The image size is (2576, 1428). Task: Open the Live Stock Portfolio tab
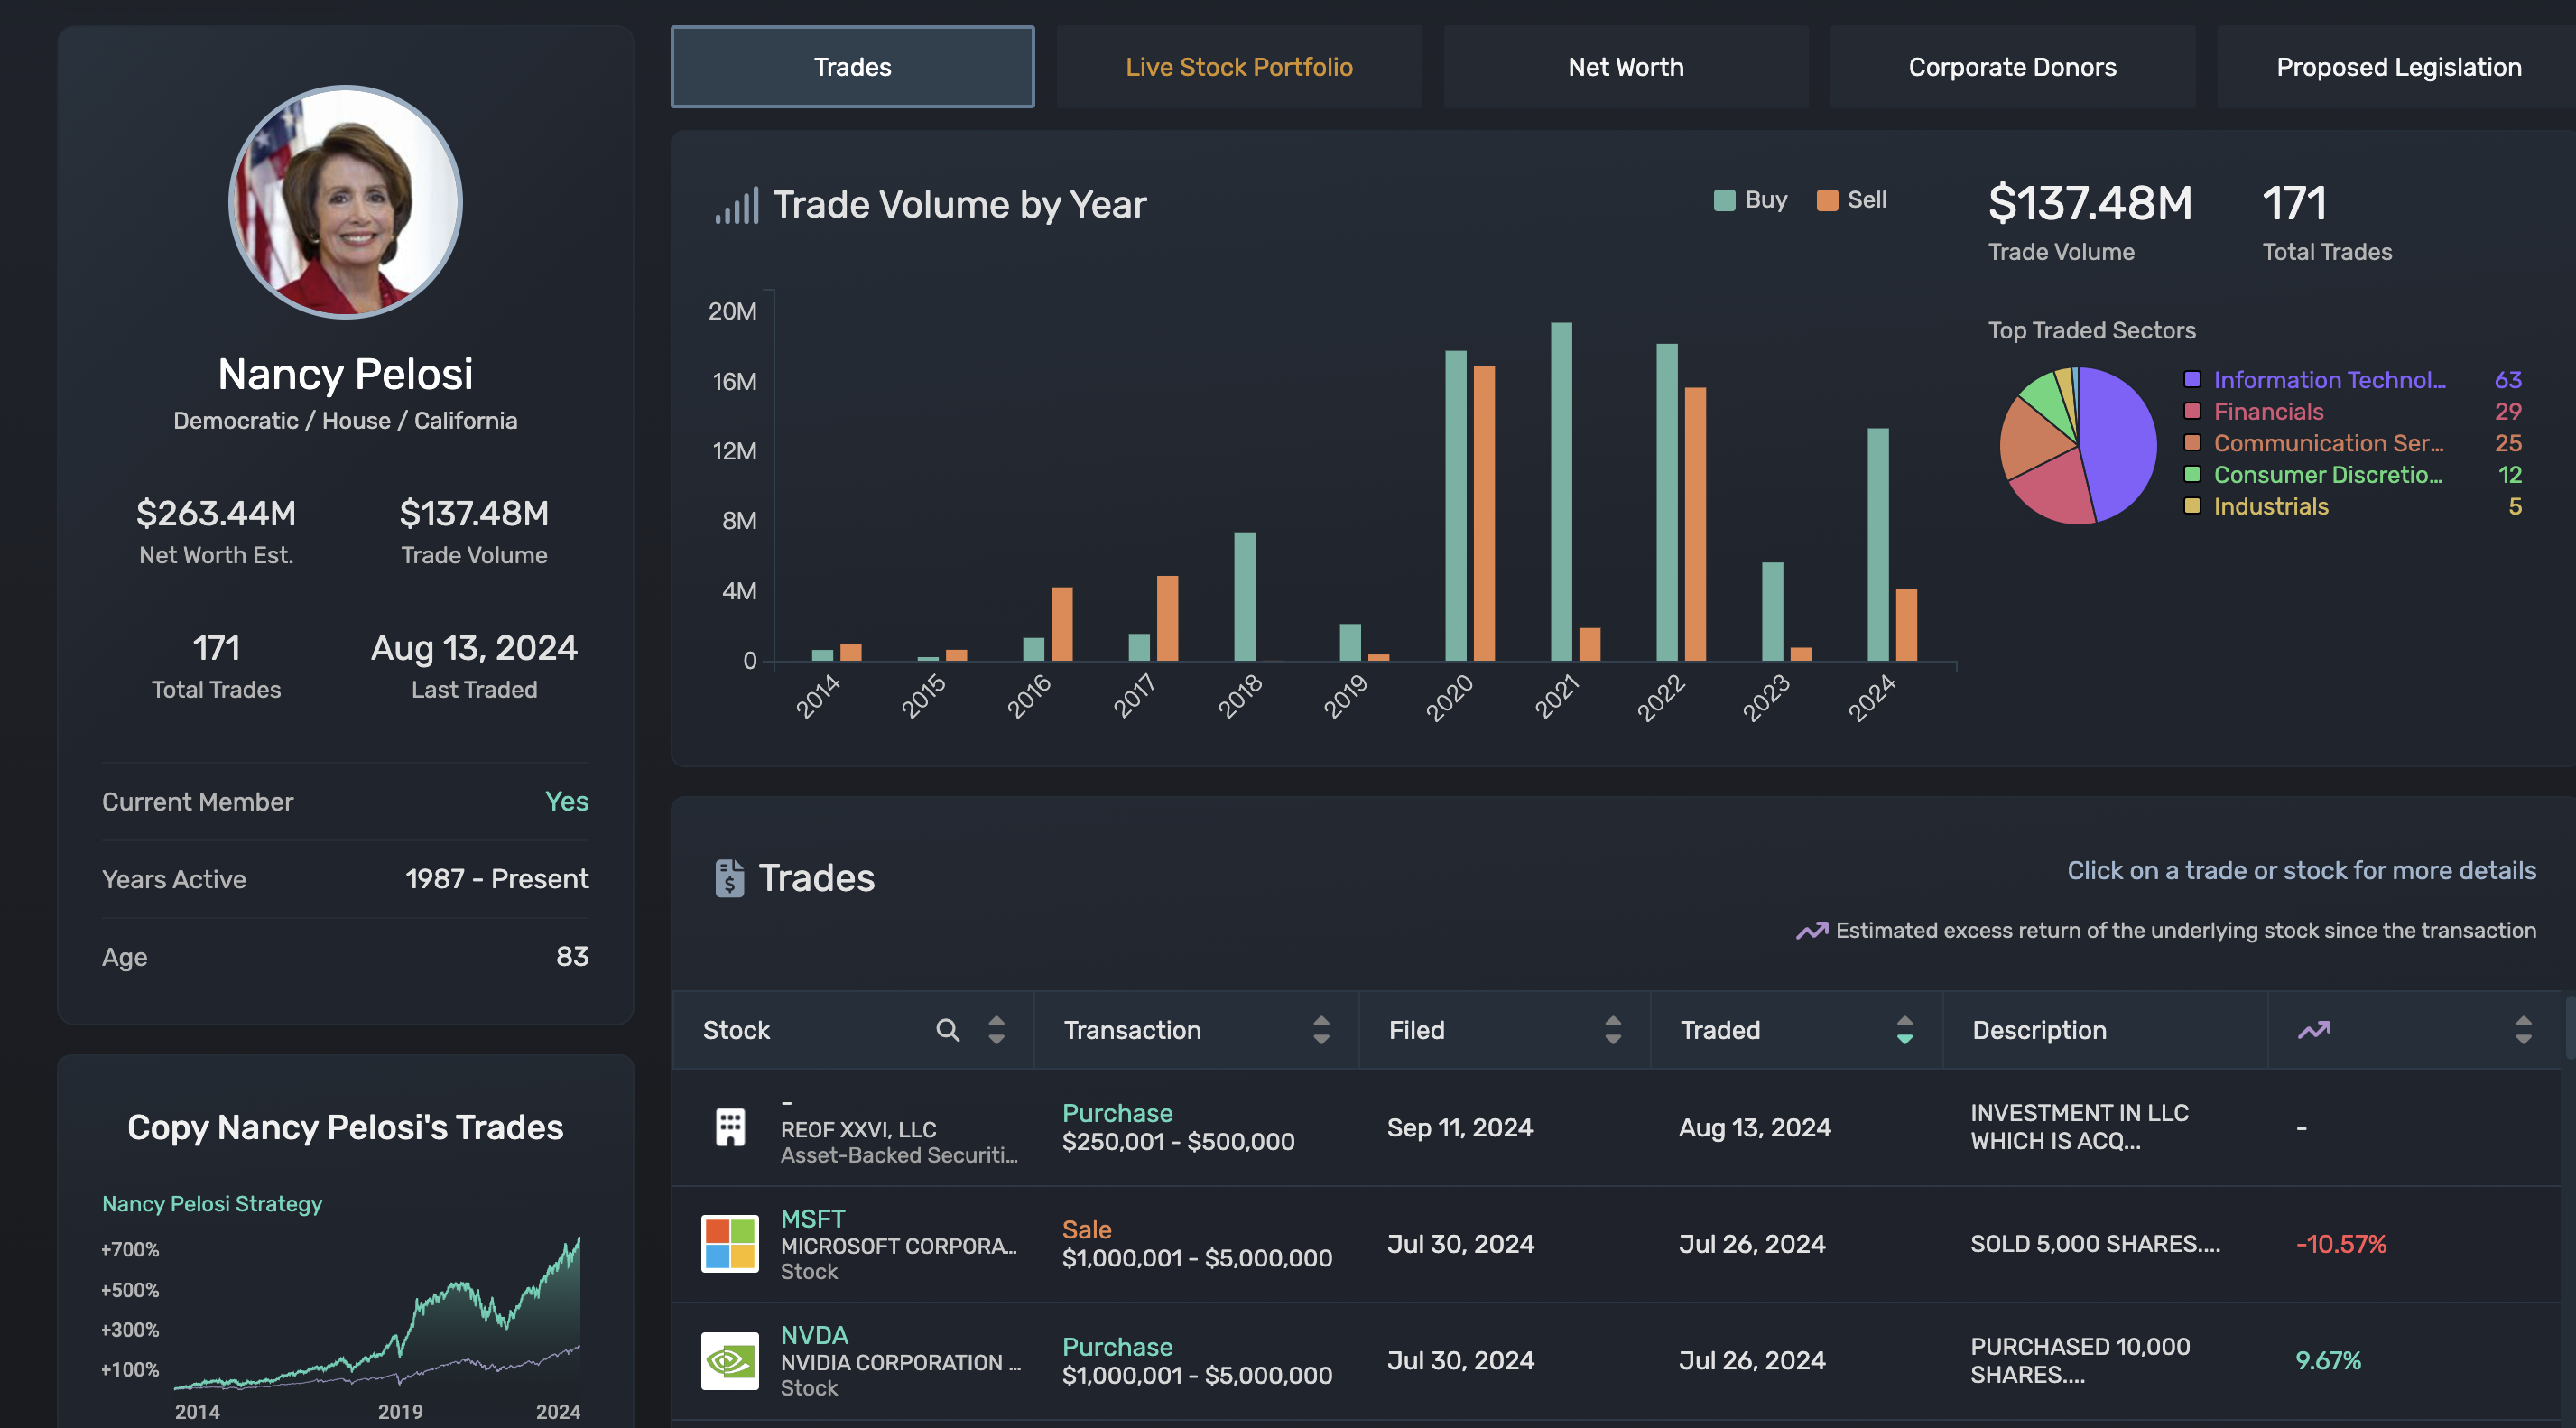1239,67
